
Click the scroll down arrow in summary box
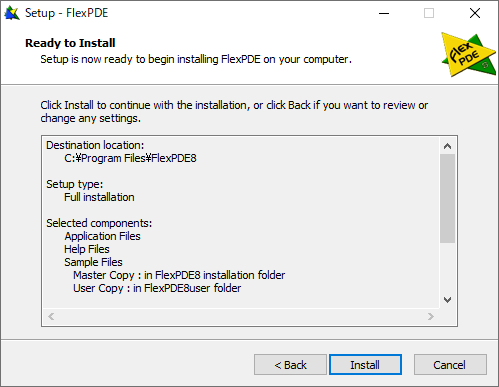447,300
